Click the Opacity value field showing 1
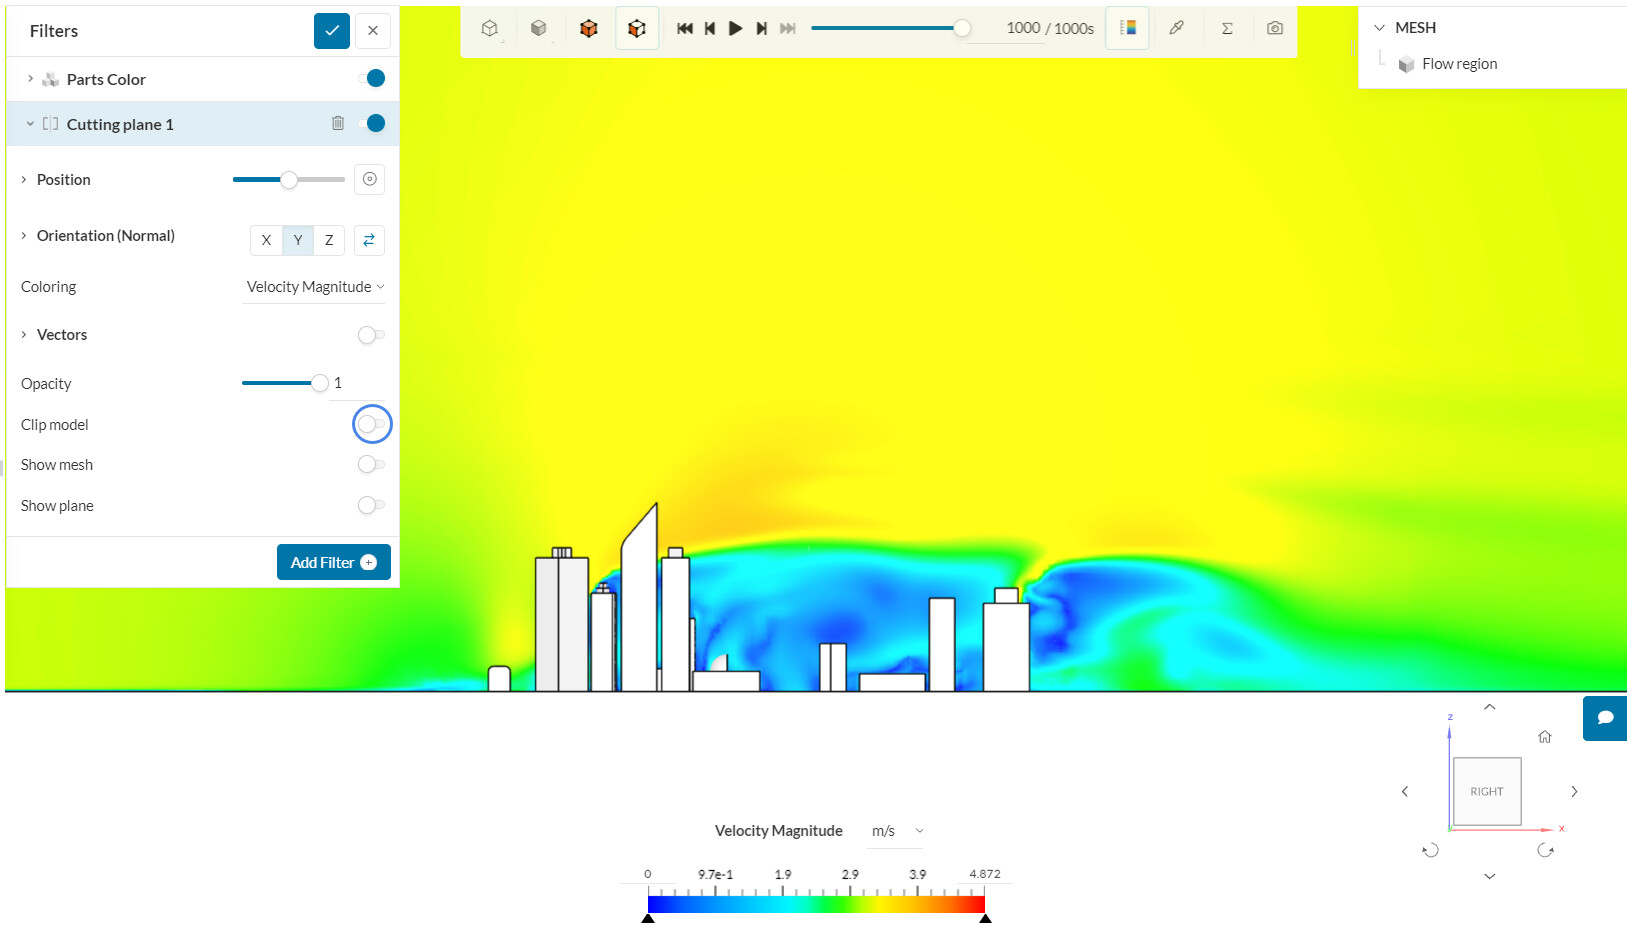 [x=356, y=383]
